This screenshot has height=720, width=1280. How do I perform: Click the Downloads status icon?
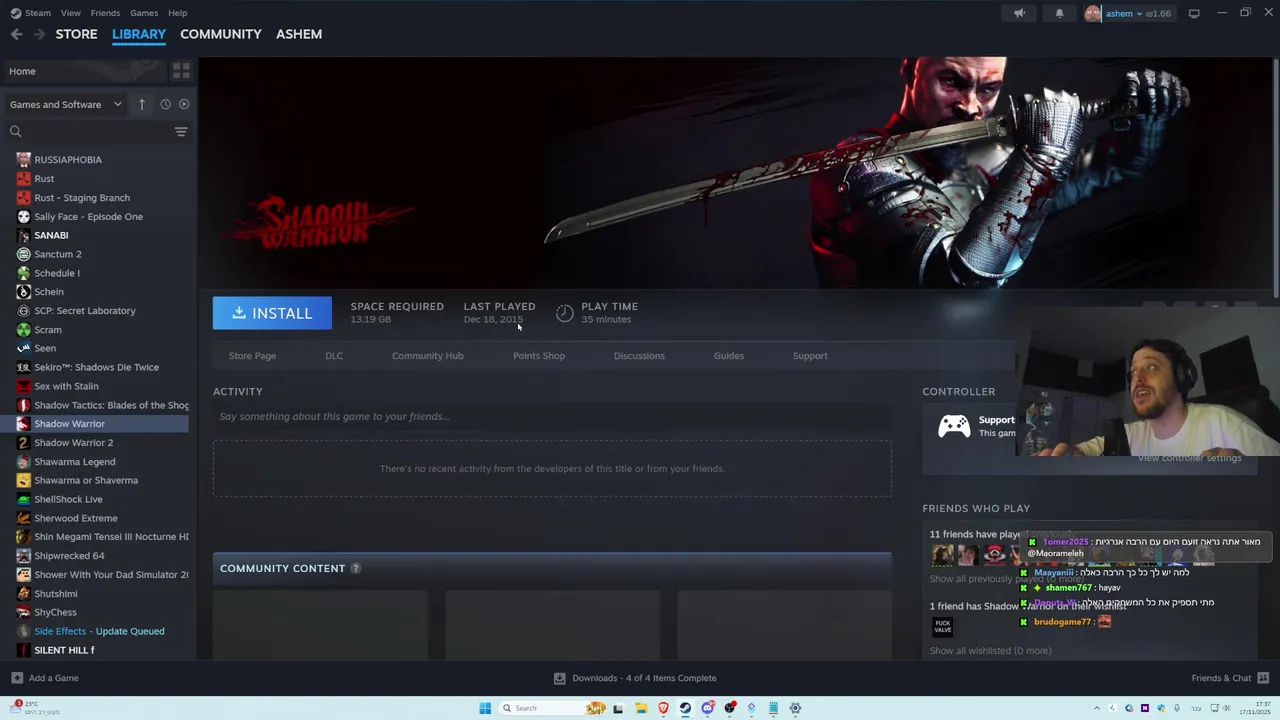coord(560,678)
